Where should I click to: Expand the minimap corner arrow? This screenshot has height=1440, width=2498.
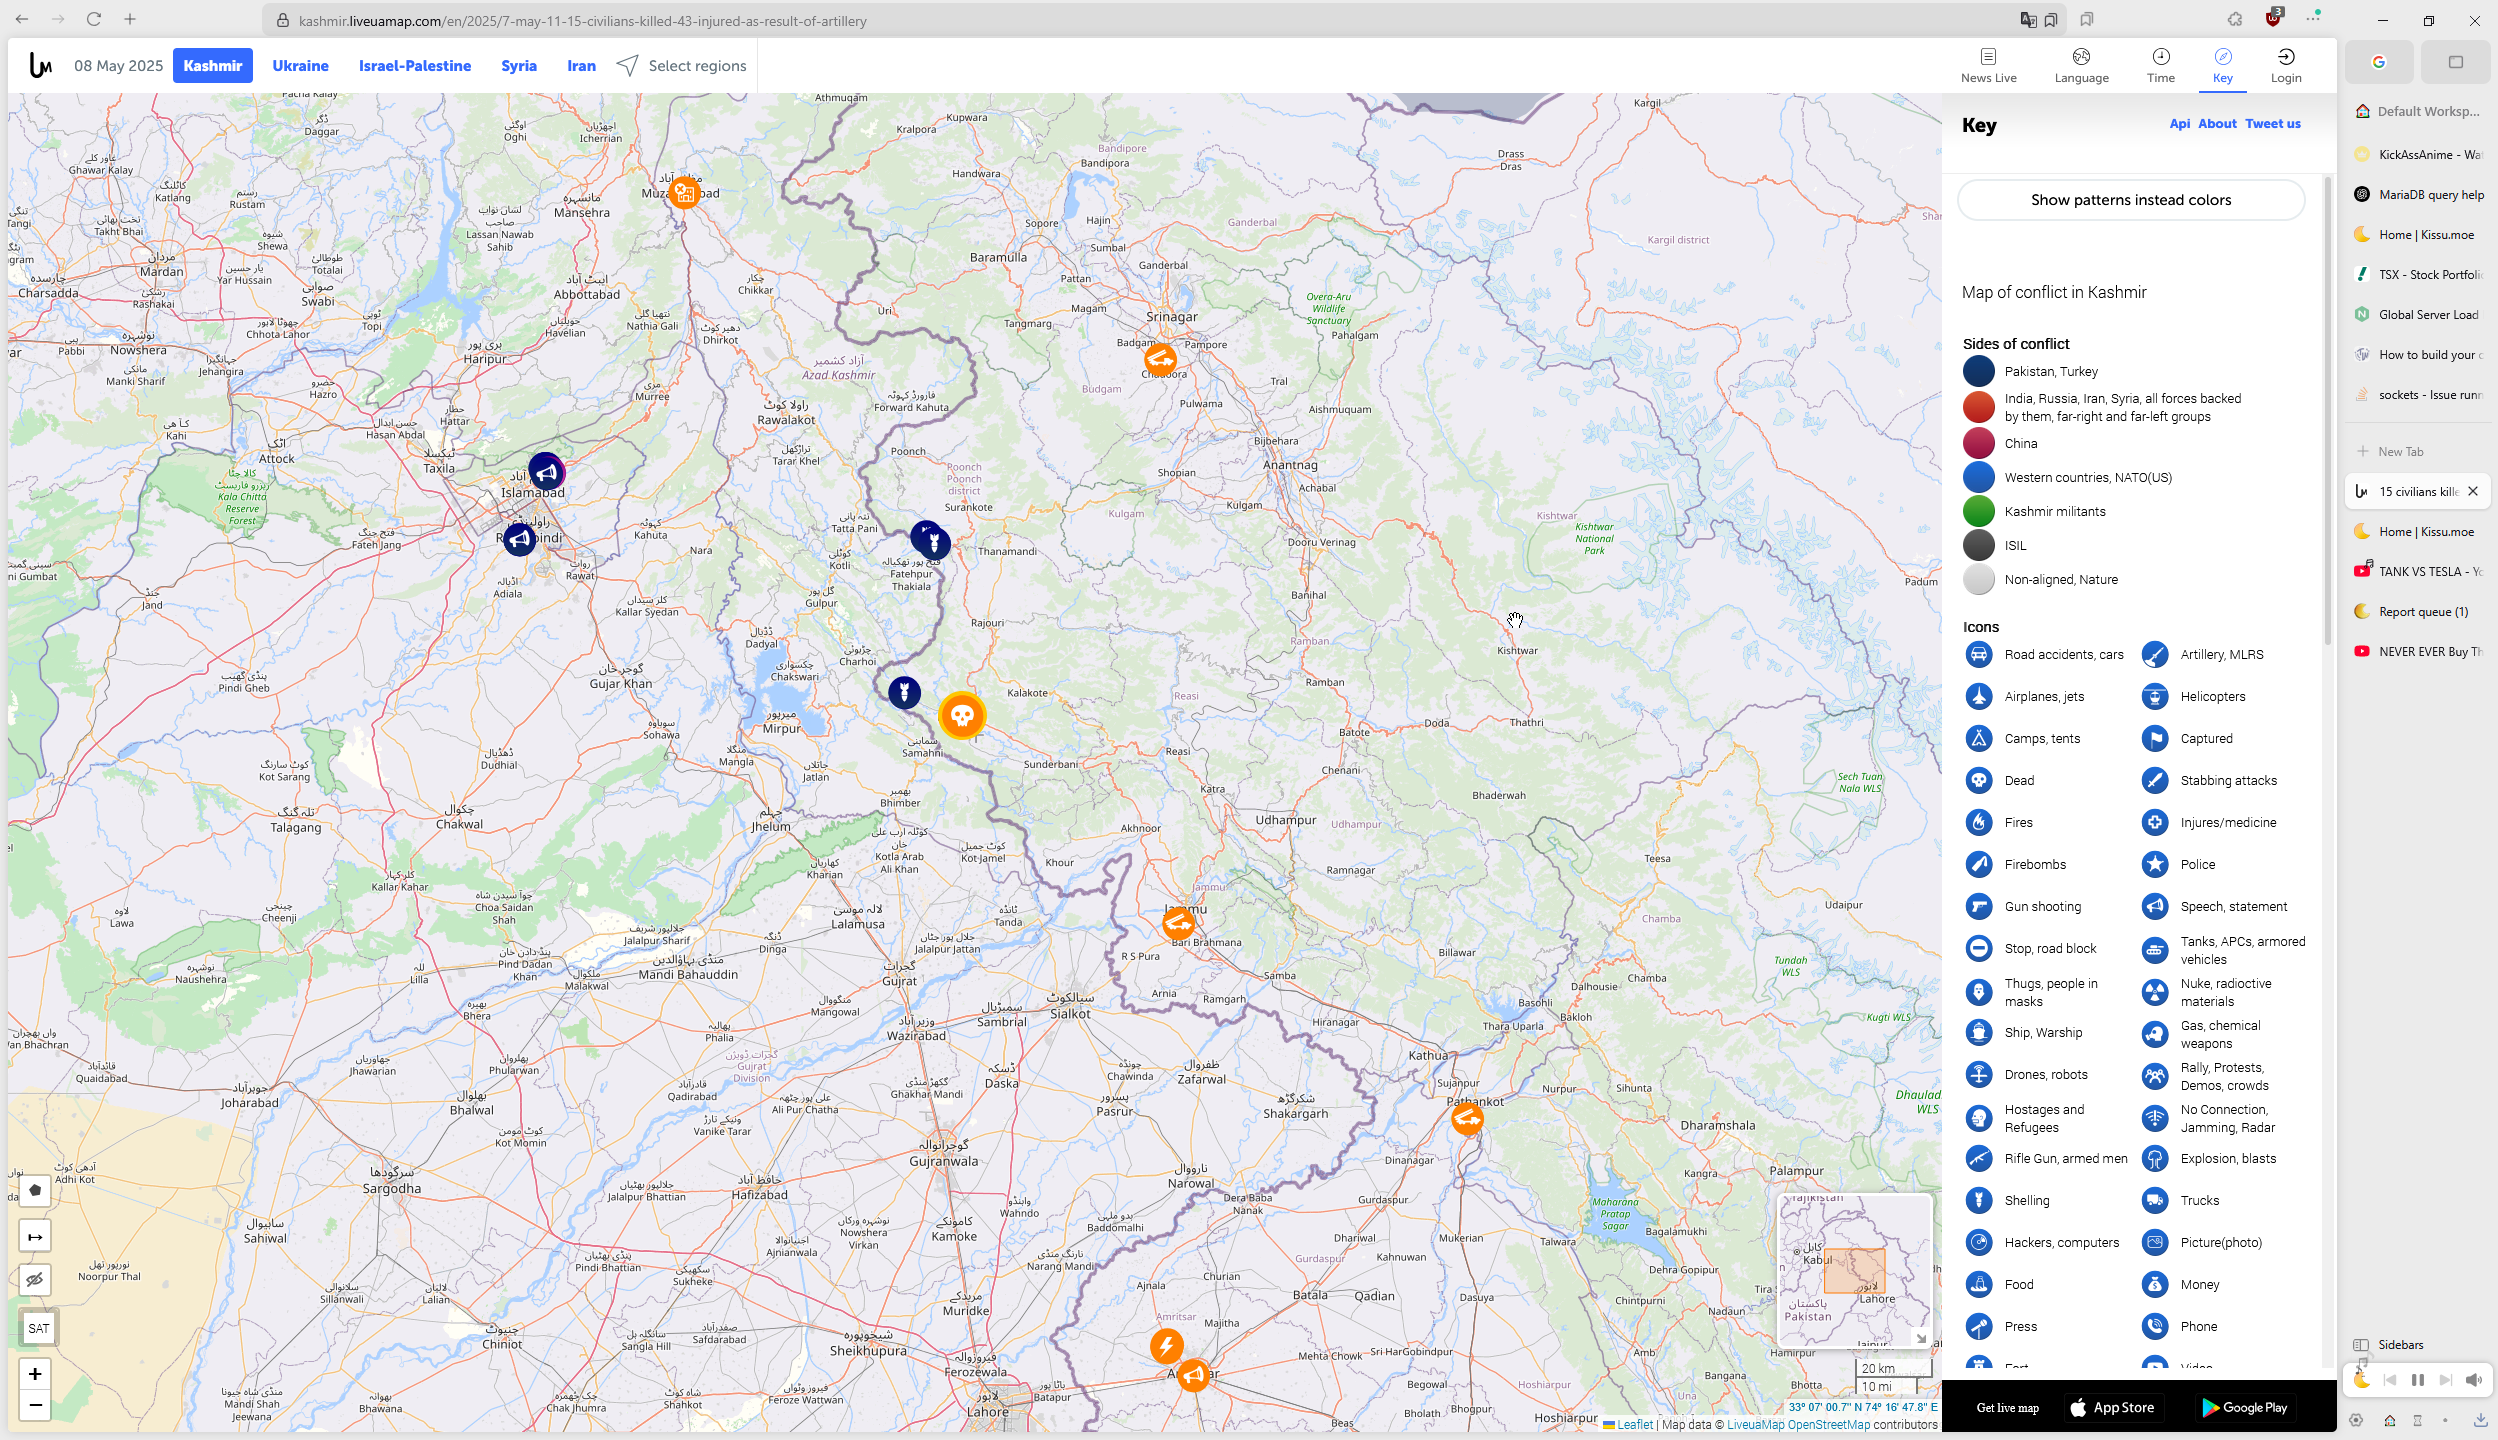[x=1920, y=1338]
